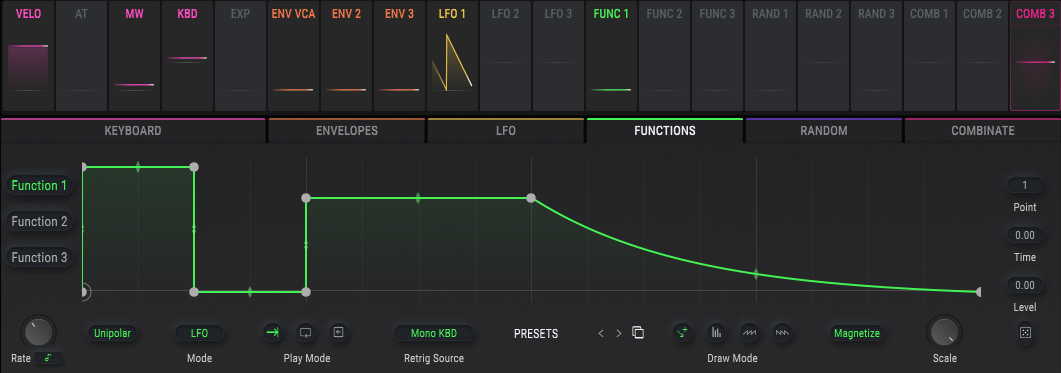Viewport: 1061px width, 373px height.
Task: Select the LFO 2 modulation source slot
Action: 505,56
